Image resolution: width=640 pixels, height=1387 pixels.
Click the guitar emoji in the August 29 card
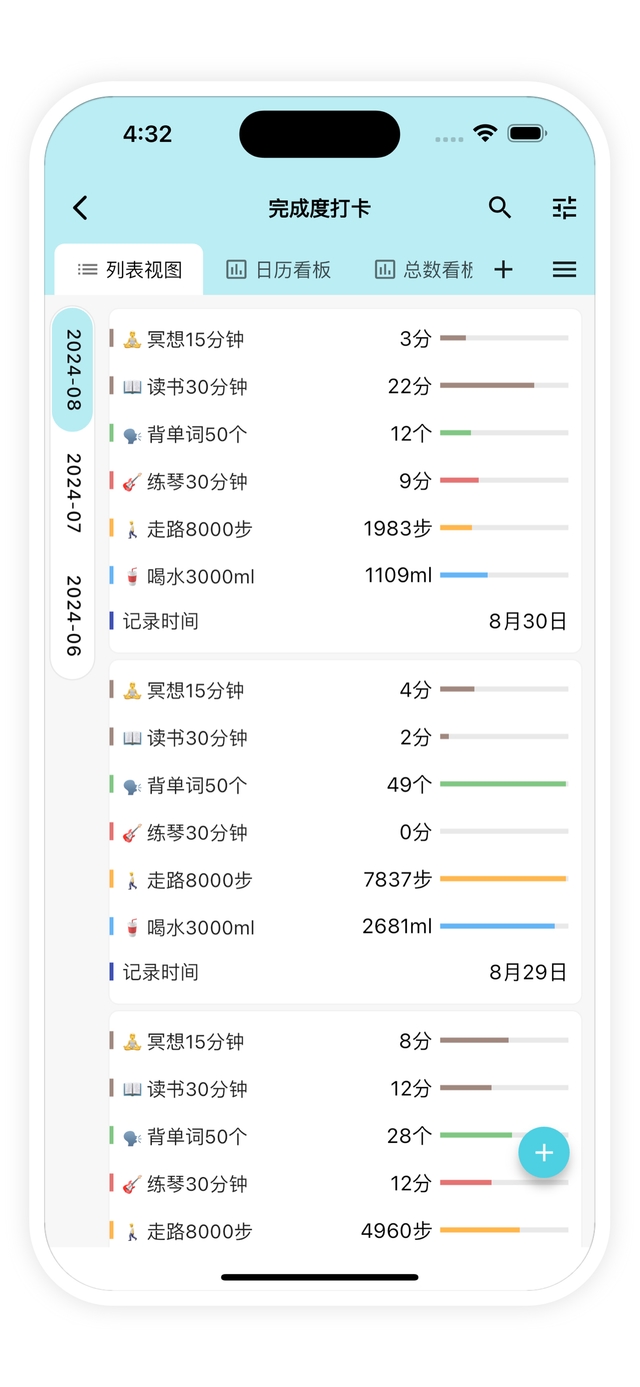132,833
